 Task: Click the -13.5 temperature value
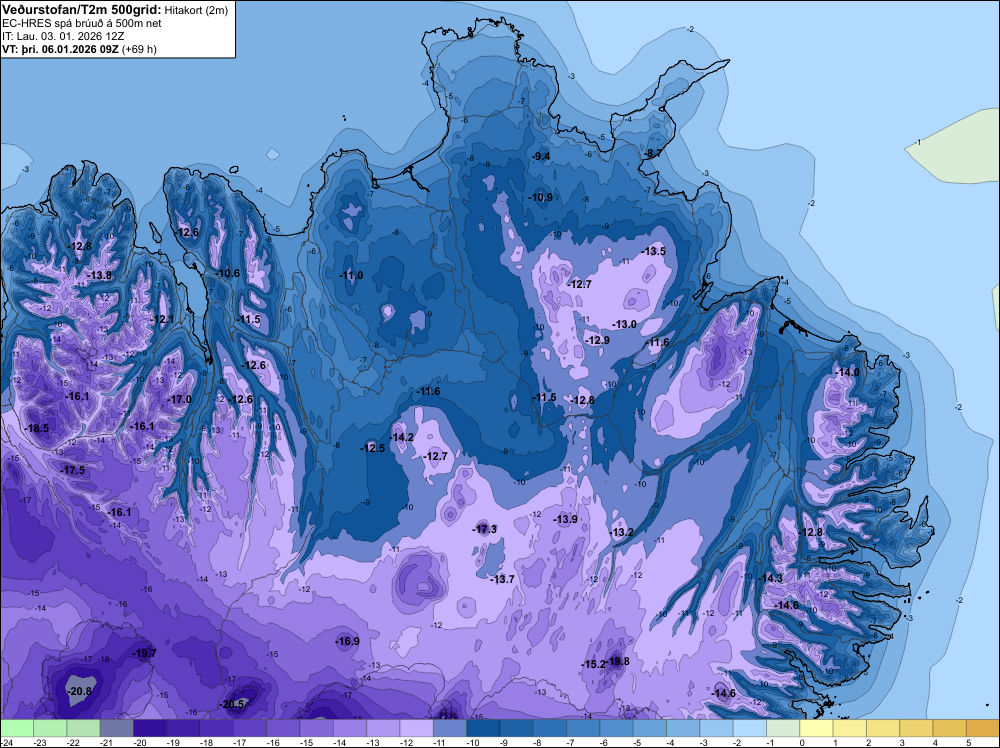coord(654,251)
